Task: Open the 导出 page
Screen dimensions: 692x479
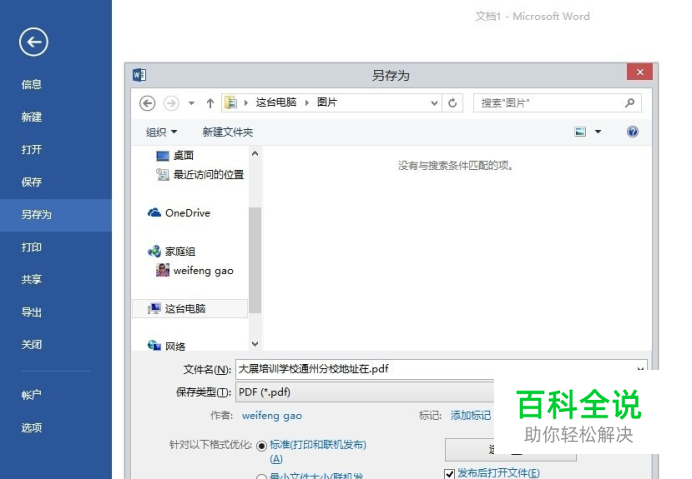Action: (31, 312)
